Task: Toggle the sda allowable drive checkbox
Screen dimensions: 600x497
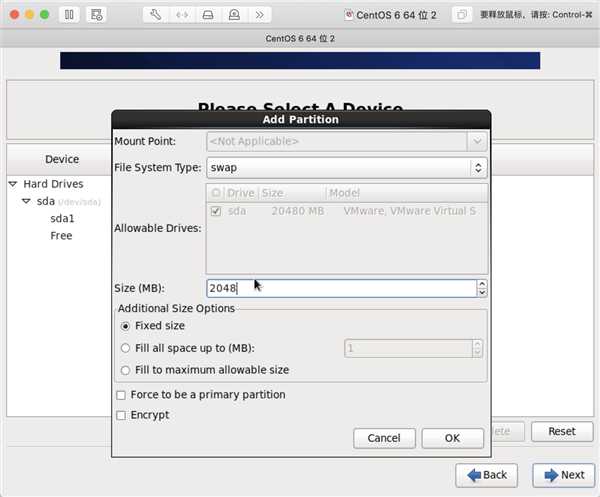Action: pyautogui.click(x=216, y=211)
